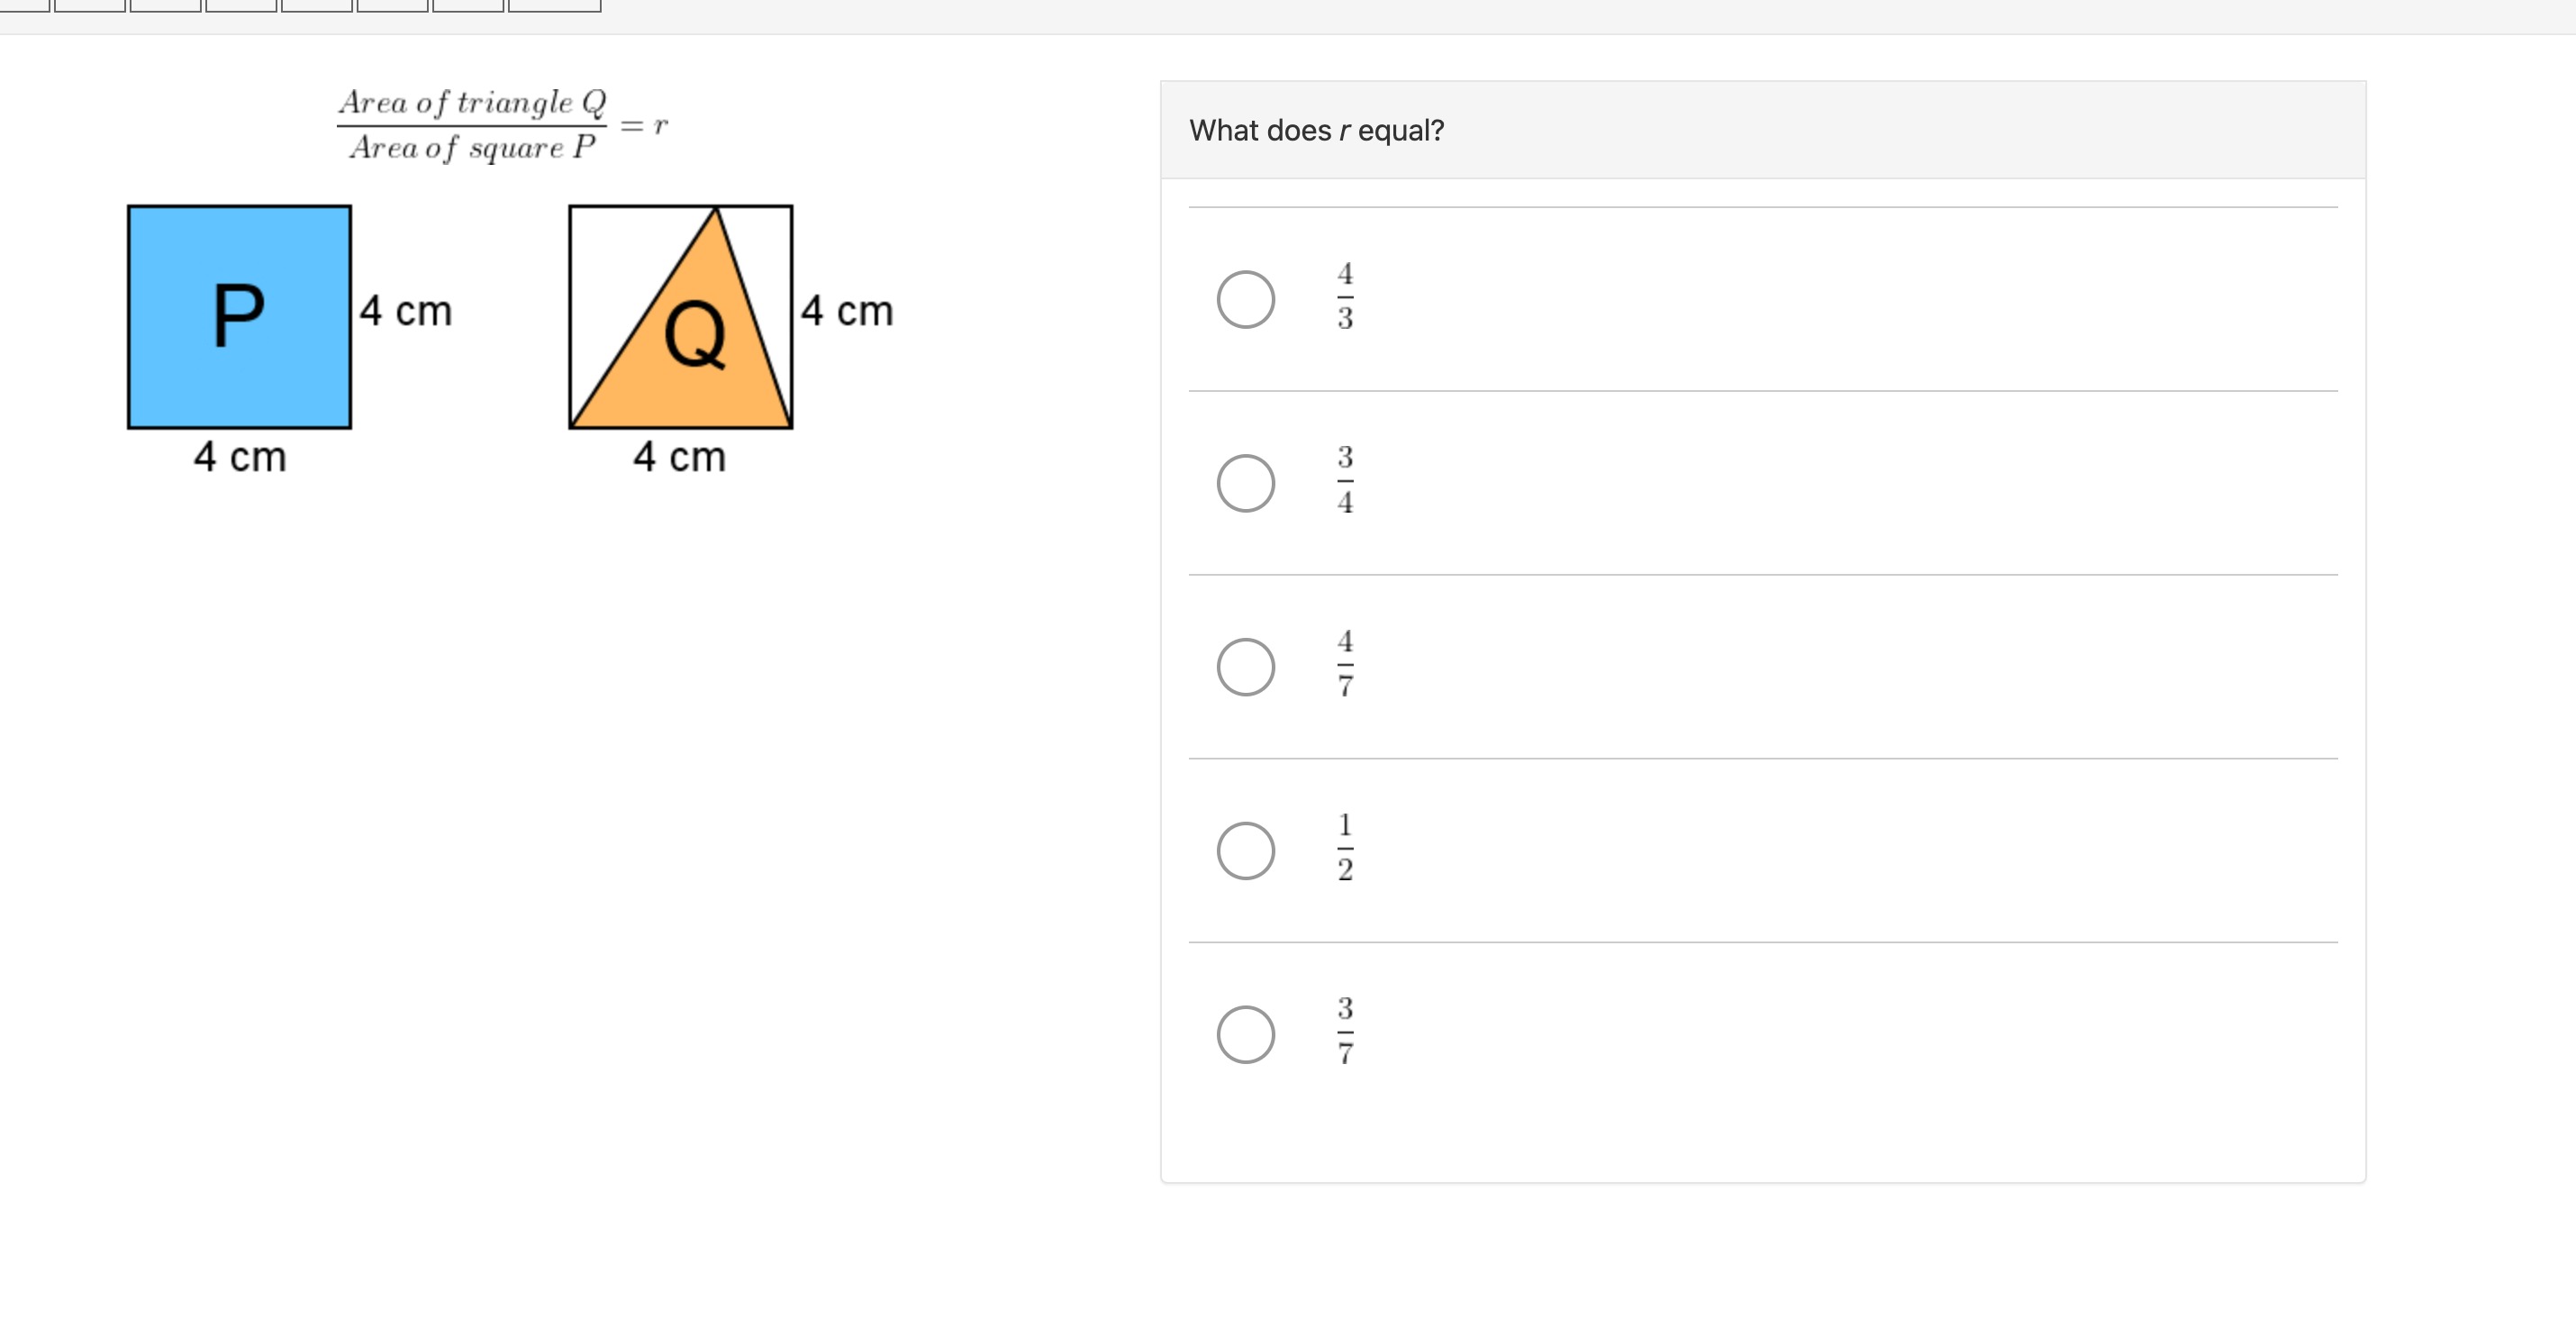Pick the 4/7 answer radio button

pos(1245,667)
